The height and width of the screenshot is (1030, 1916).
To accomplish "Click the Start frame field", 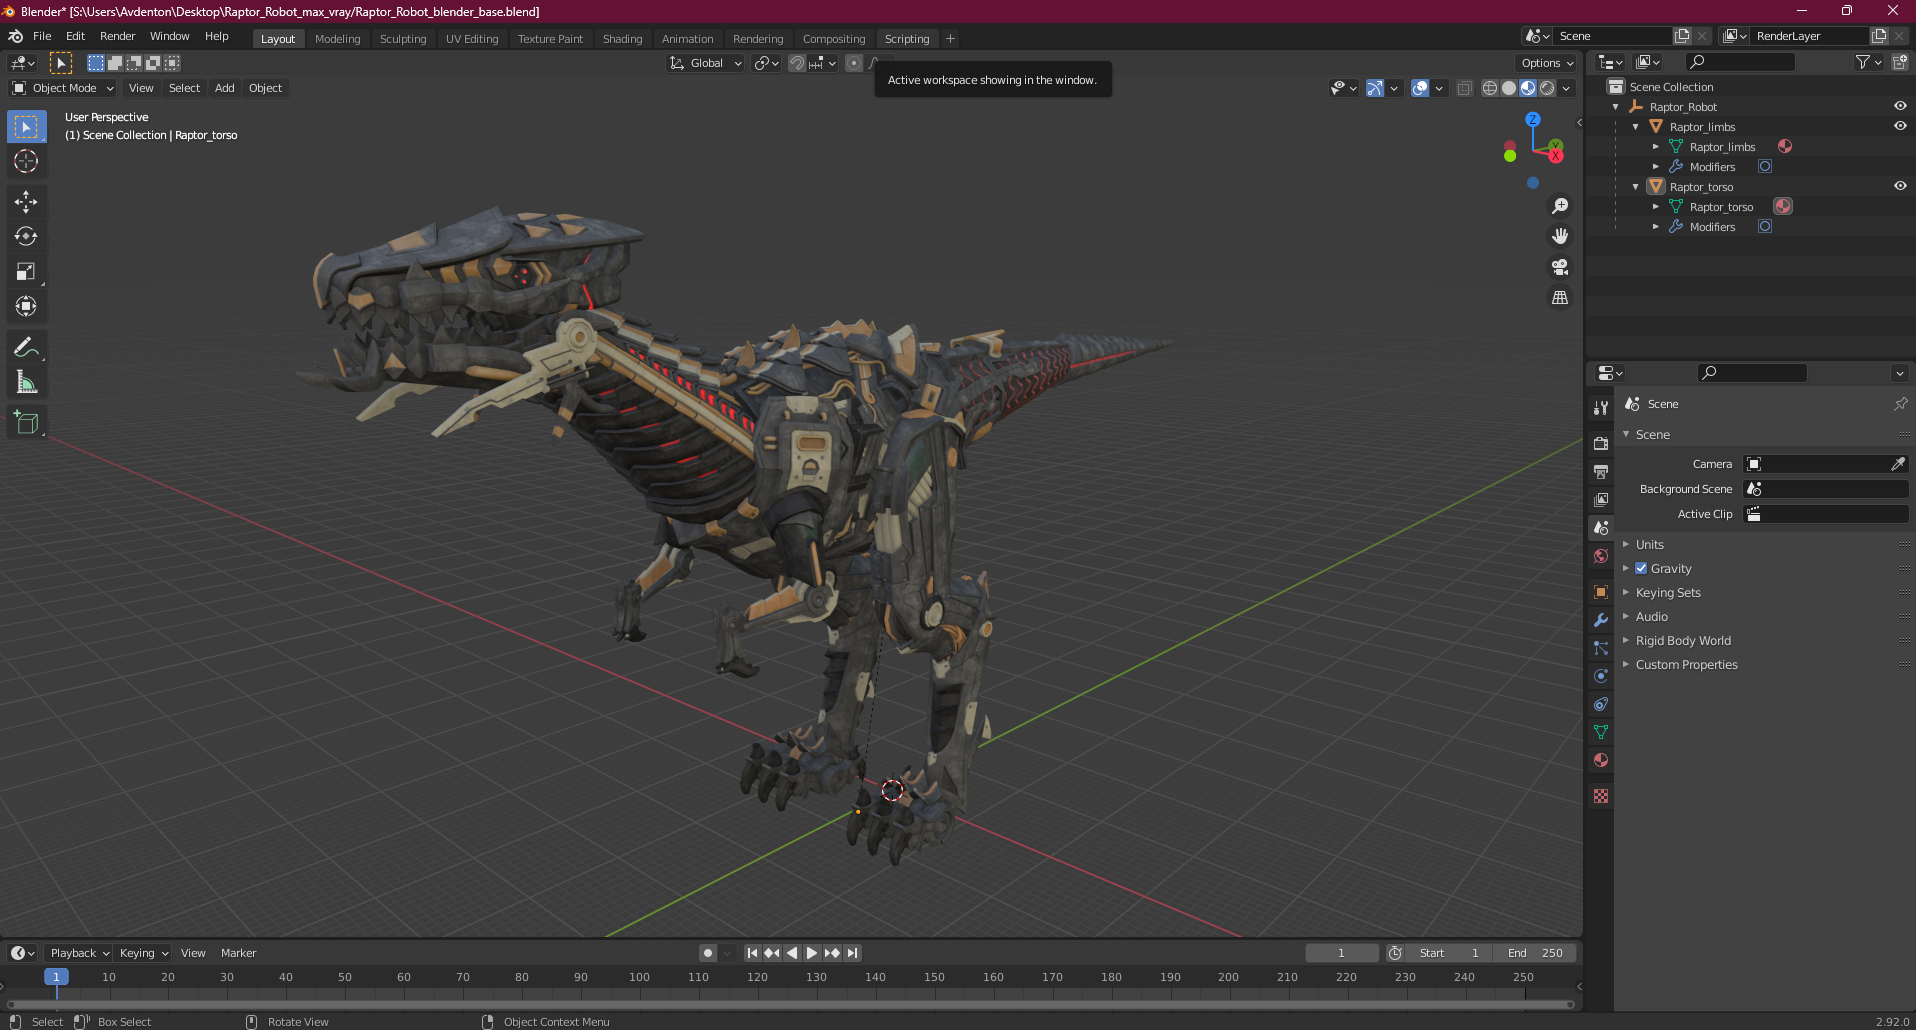I will coord(1449,953).
